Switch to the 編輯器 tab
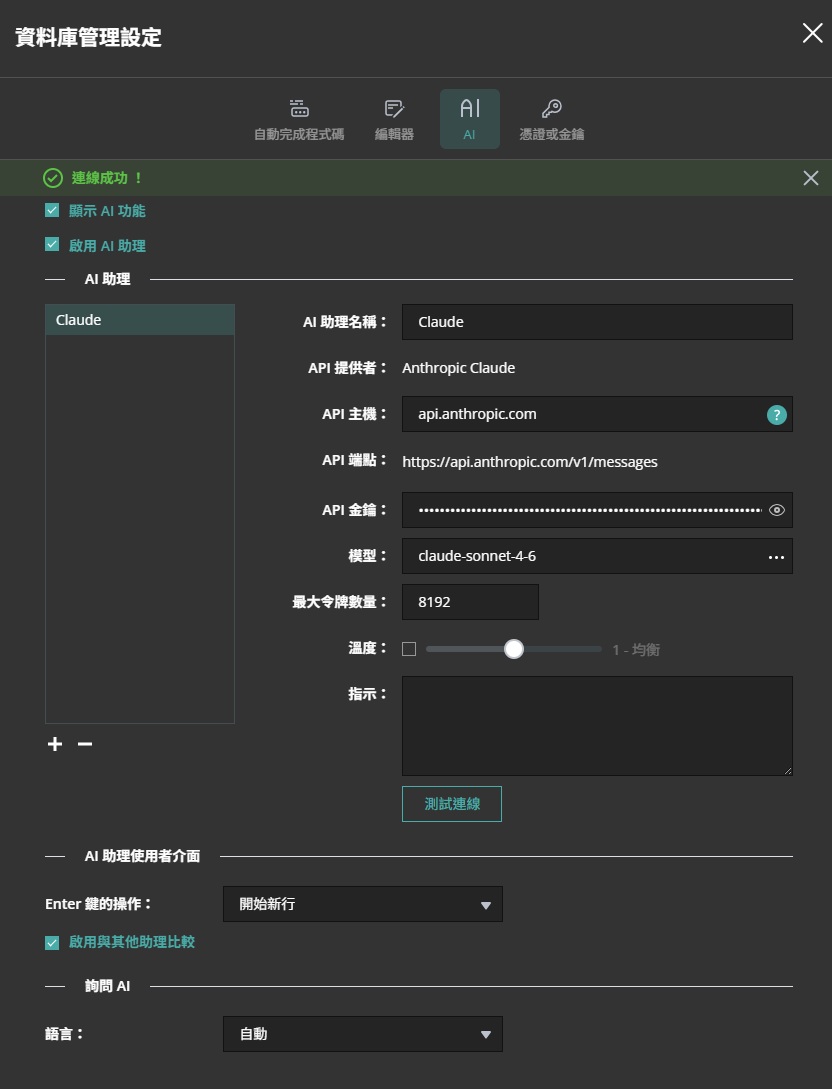832x1089 pixels. tap(393, 118)
